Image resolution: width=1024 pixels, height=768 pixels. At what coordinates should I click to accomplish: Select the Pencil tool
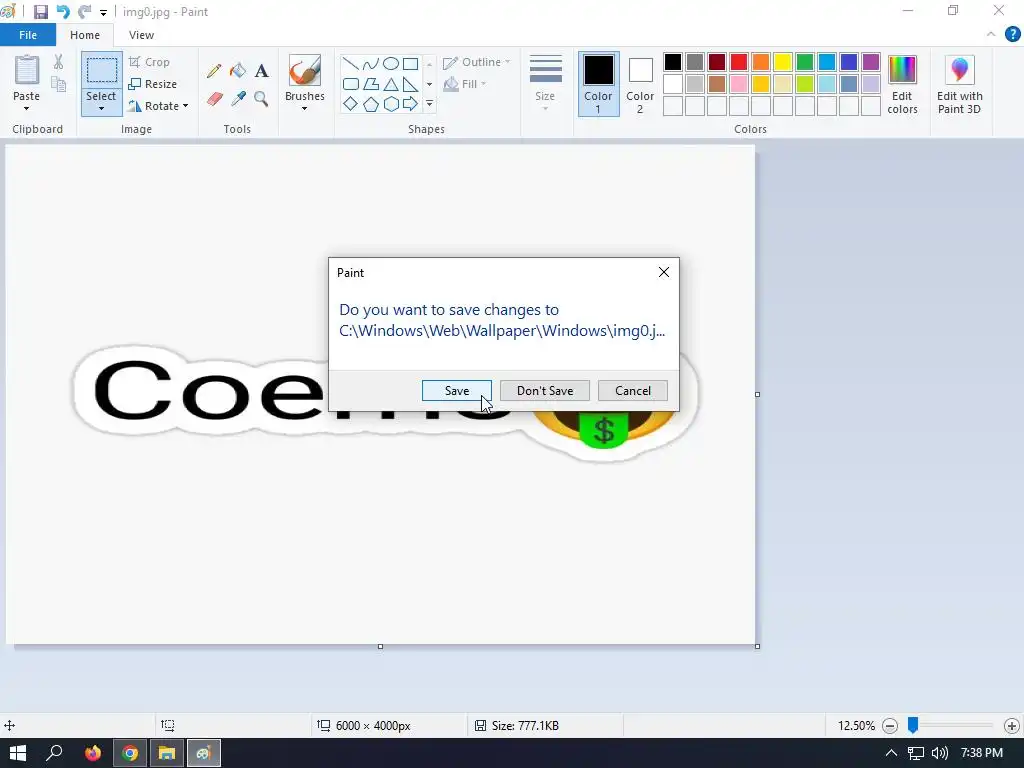(214, 71)
